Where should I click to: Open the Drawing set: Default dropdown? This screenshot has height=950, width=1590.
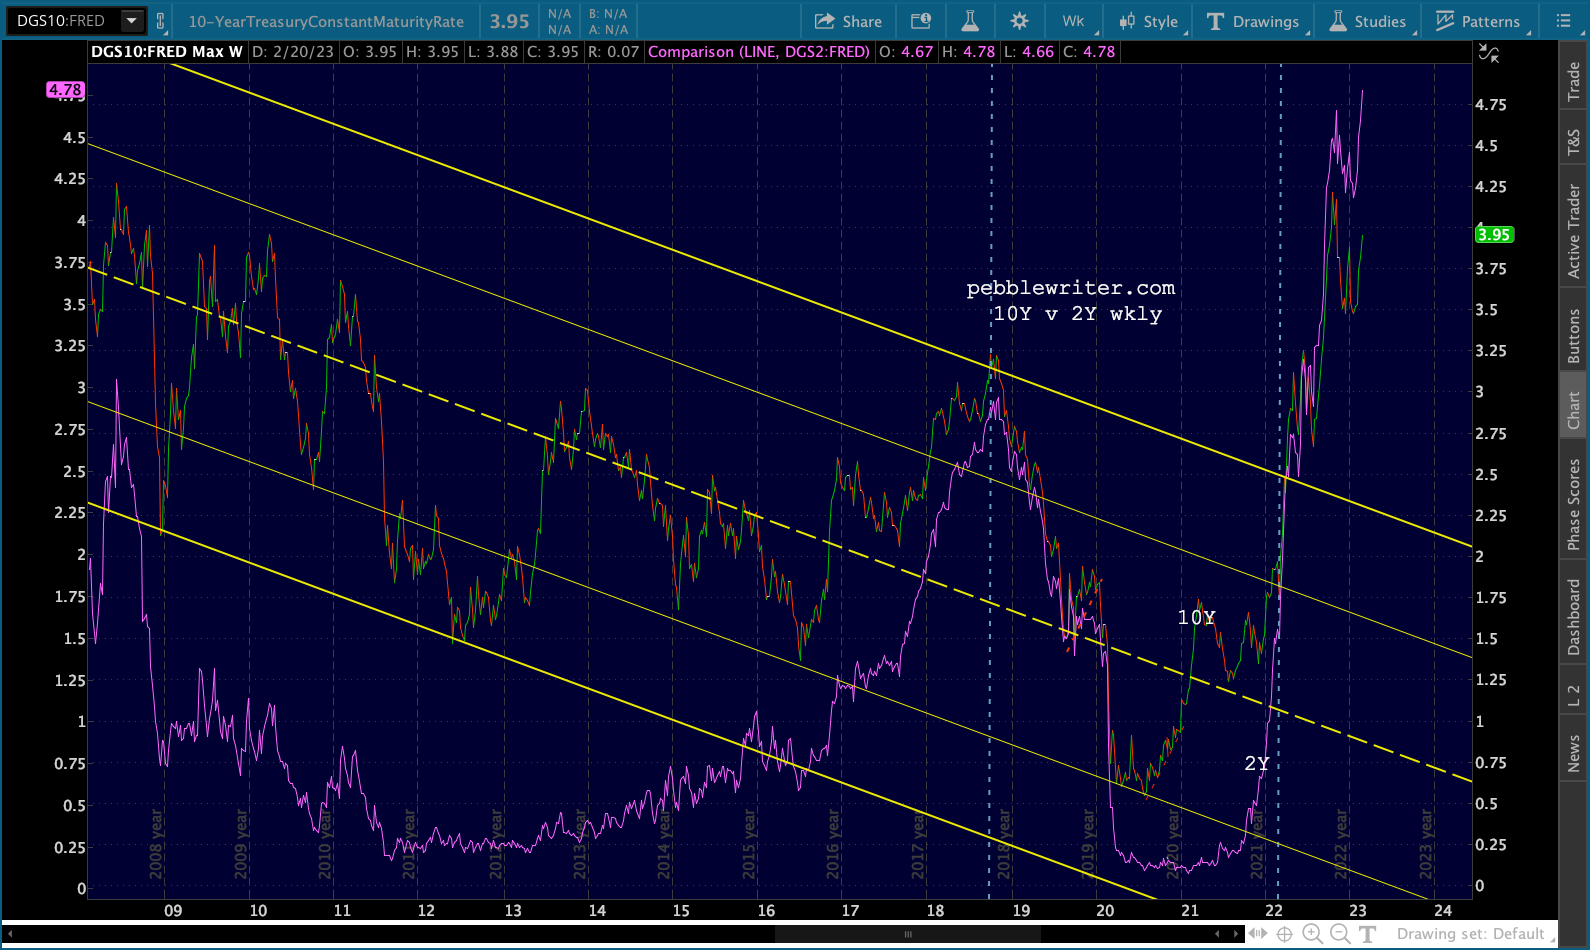(1473, 934)
